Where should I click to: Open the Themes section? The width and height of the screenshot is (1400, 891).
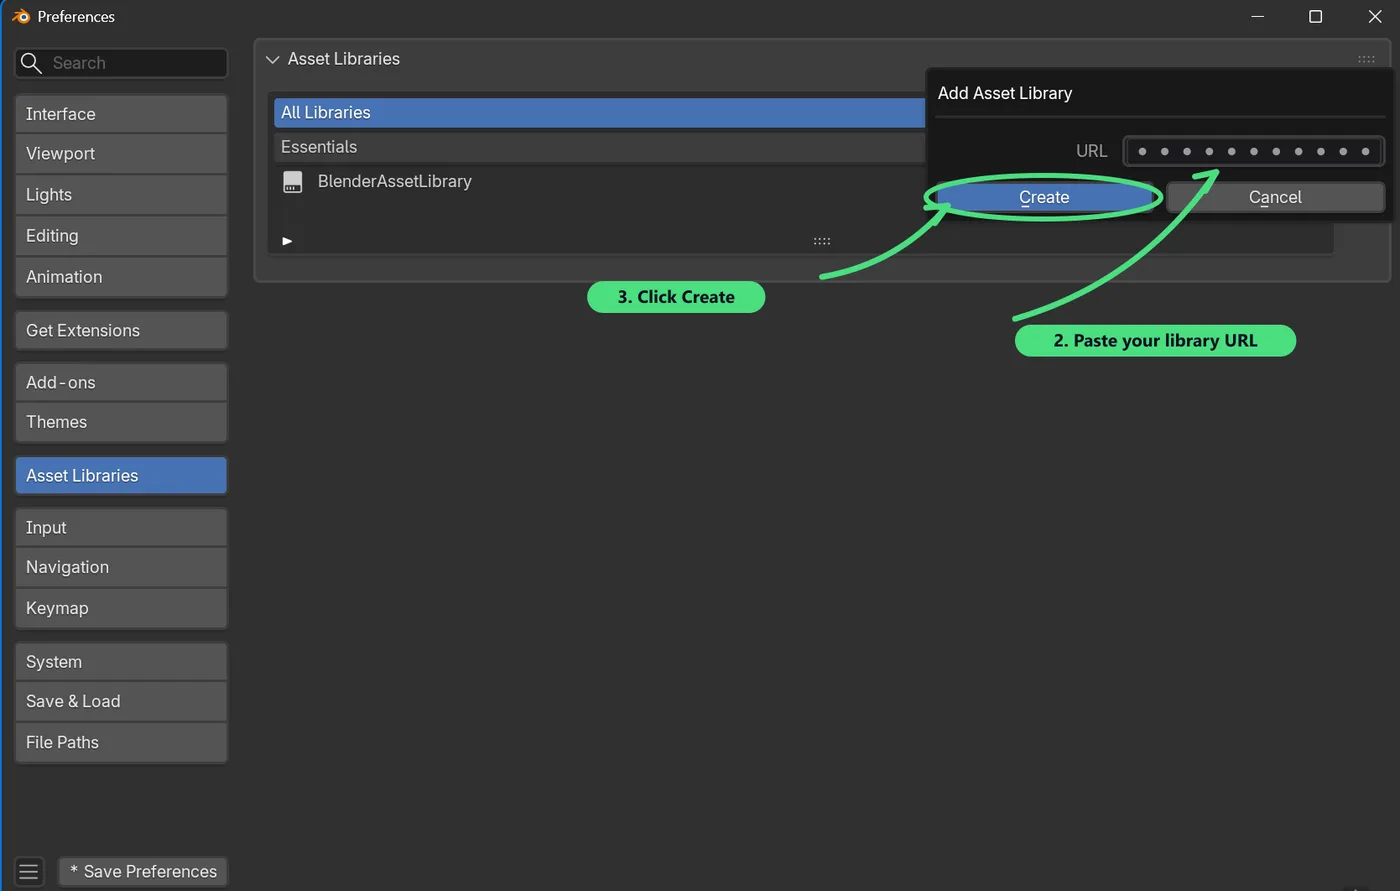tap(121, 422)
